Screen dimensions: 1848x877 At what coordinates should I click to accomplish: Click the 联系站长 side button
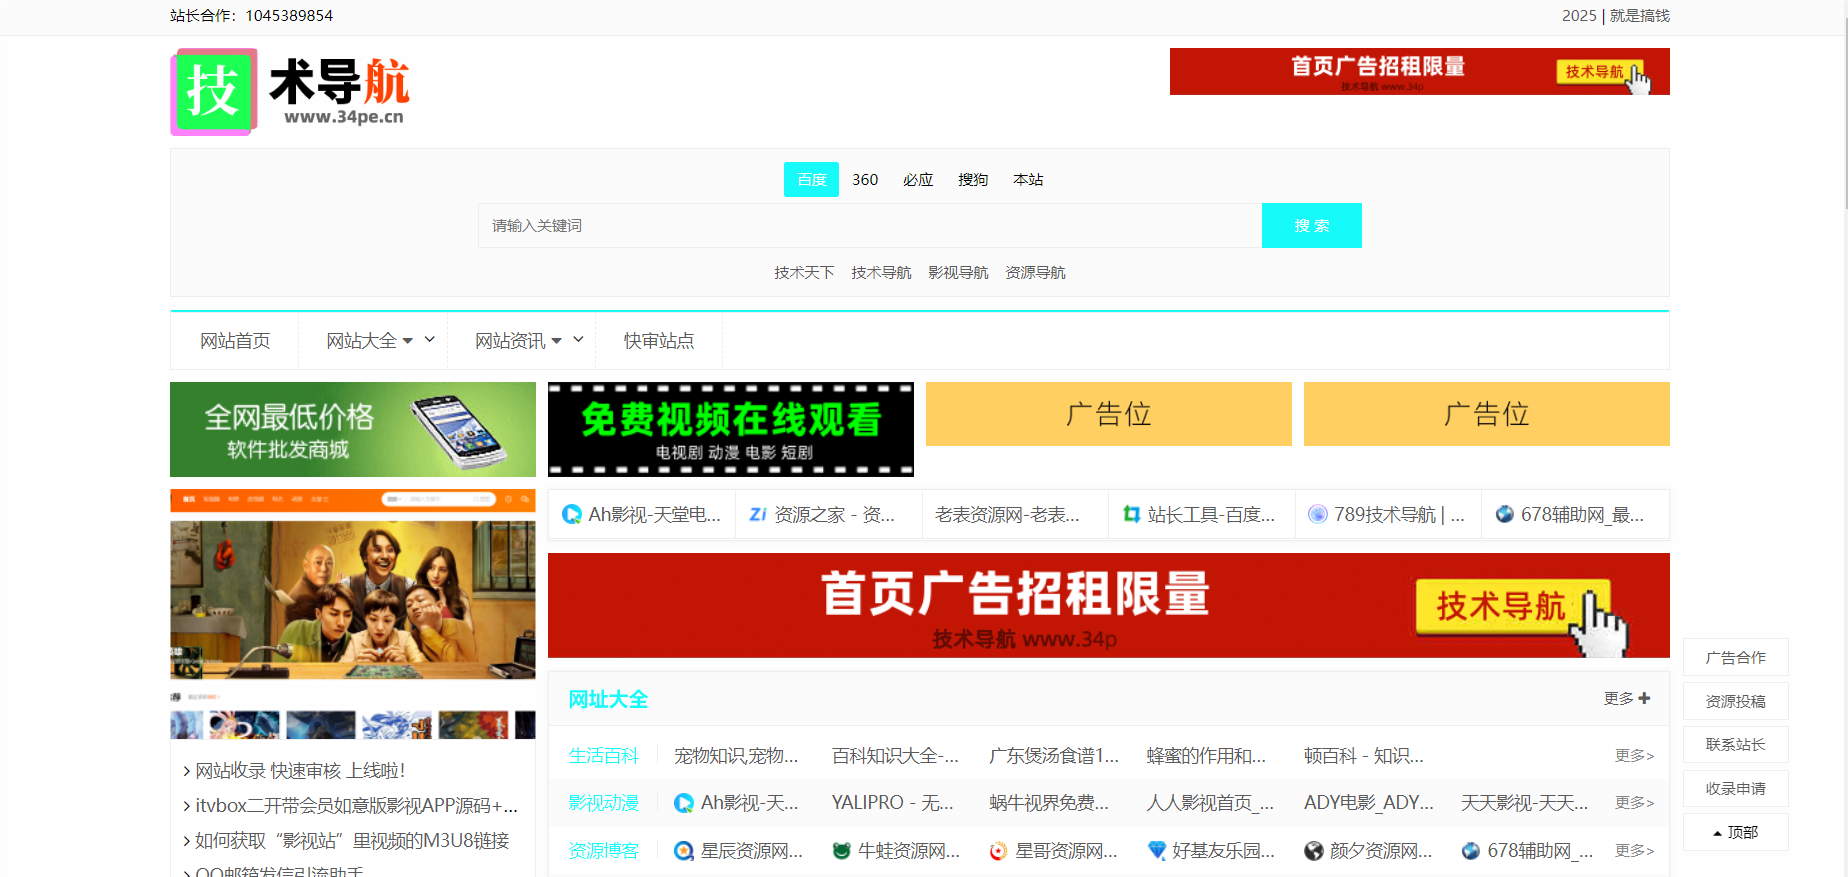pos(1736,745)
